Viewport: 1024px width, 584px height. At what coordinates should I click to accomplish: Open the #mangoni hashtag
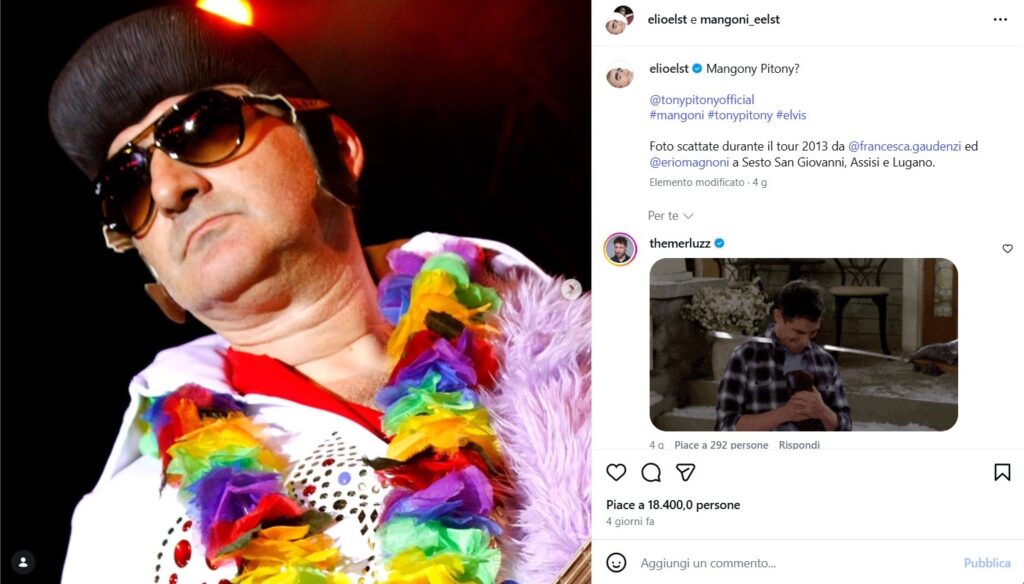click(x=677, y=115)
